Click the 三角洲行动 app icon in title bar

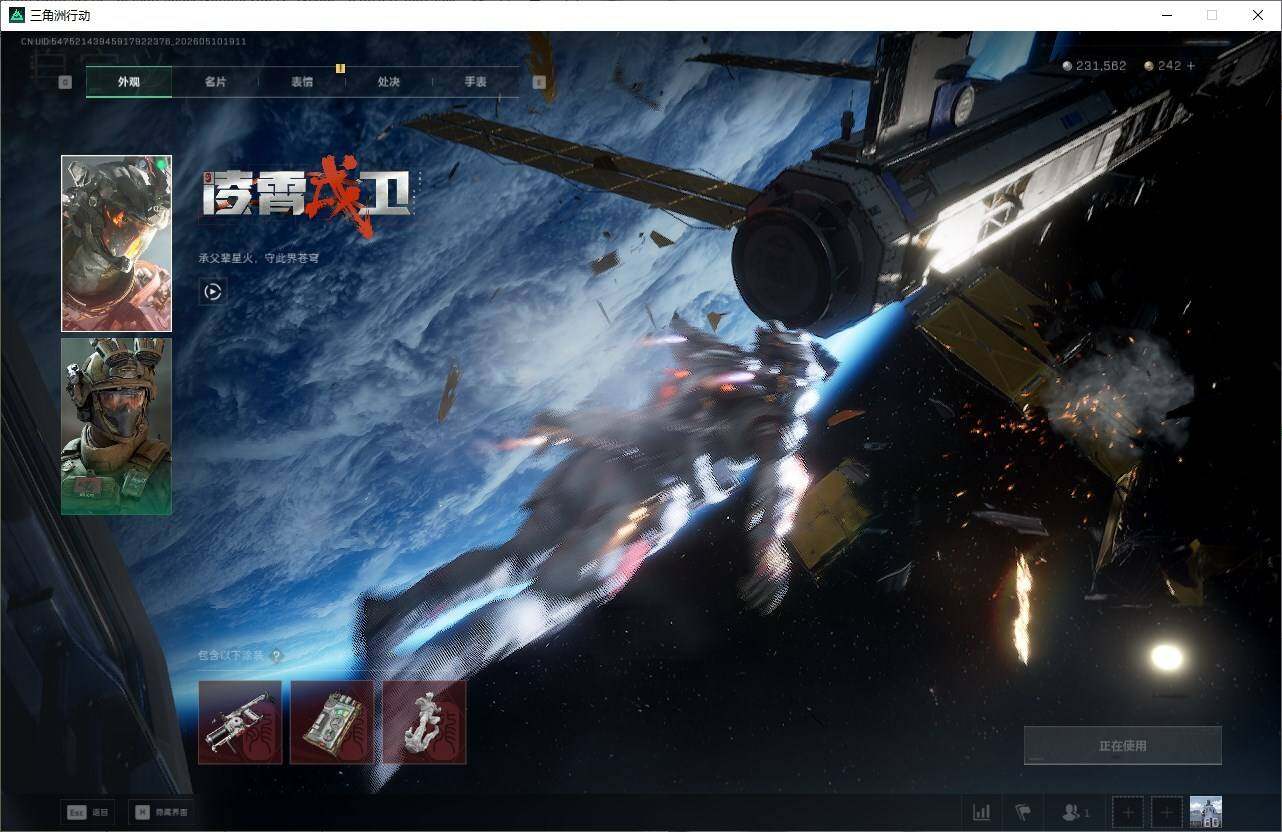coord(17,15)
